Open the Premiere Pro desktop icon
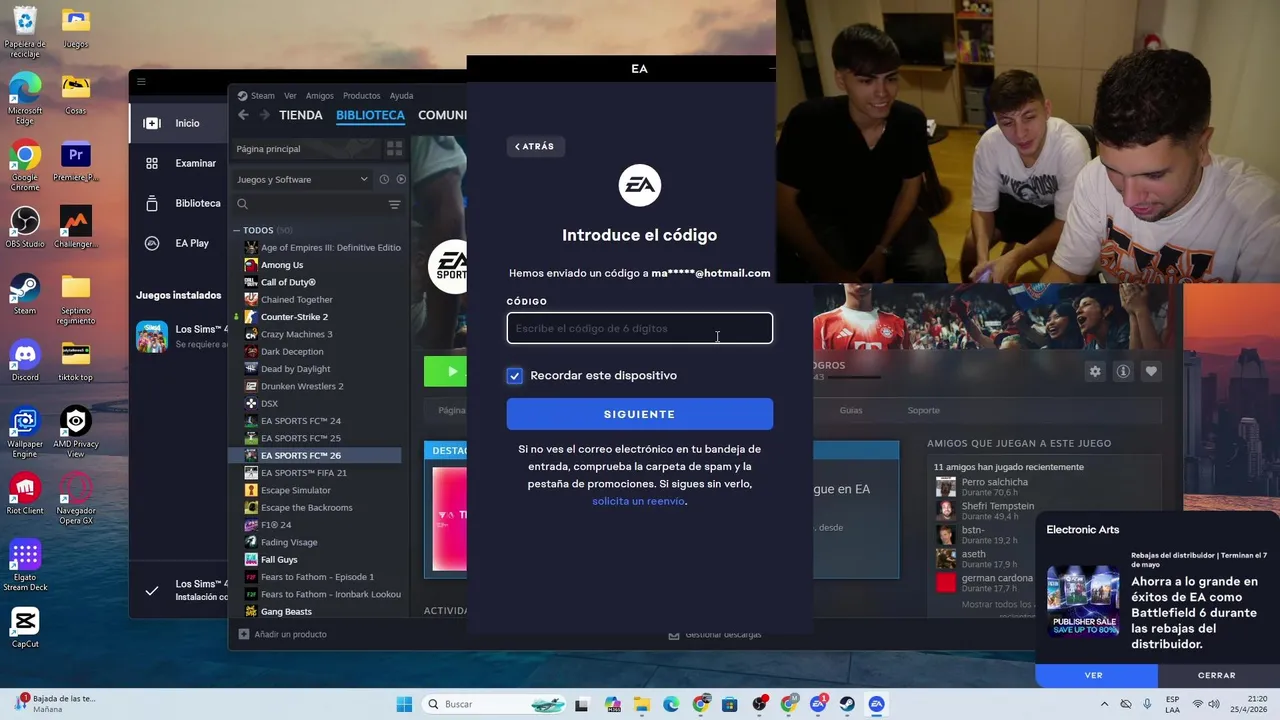 click(75, 160)
